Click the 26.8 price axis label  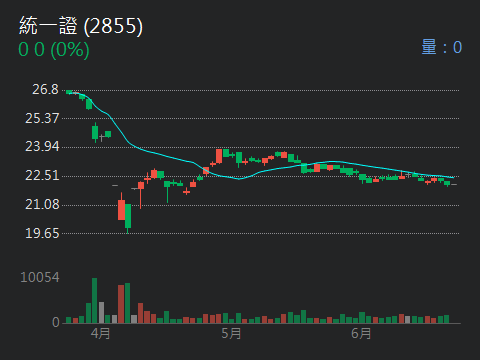pos(45,89)
